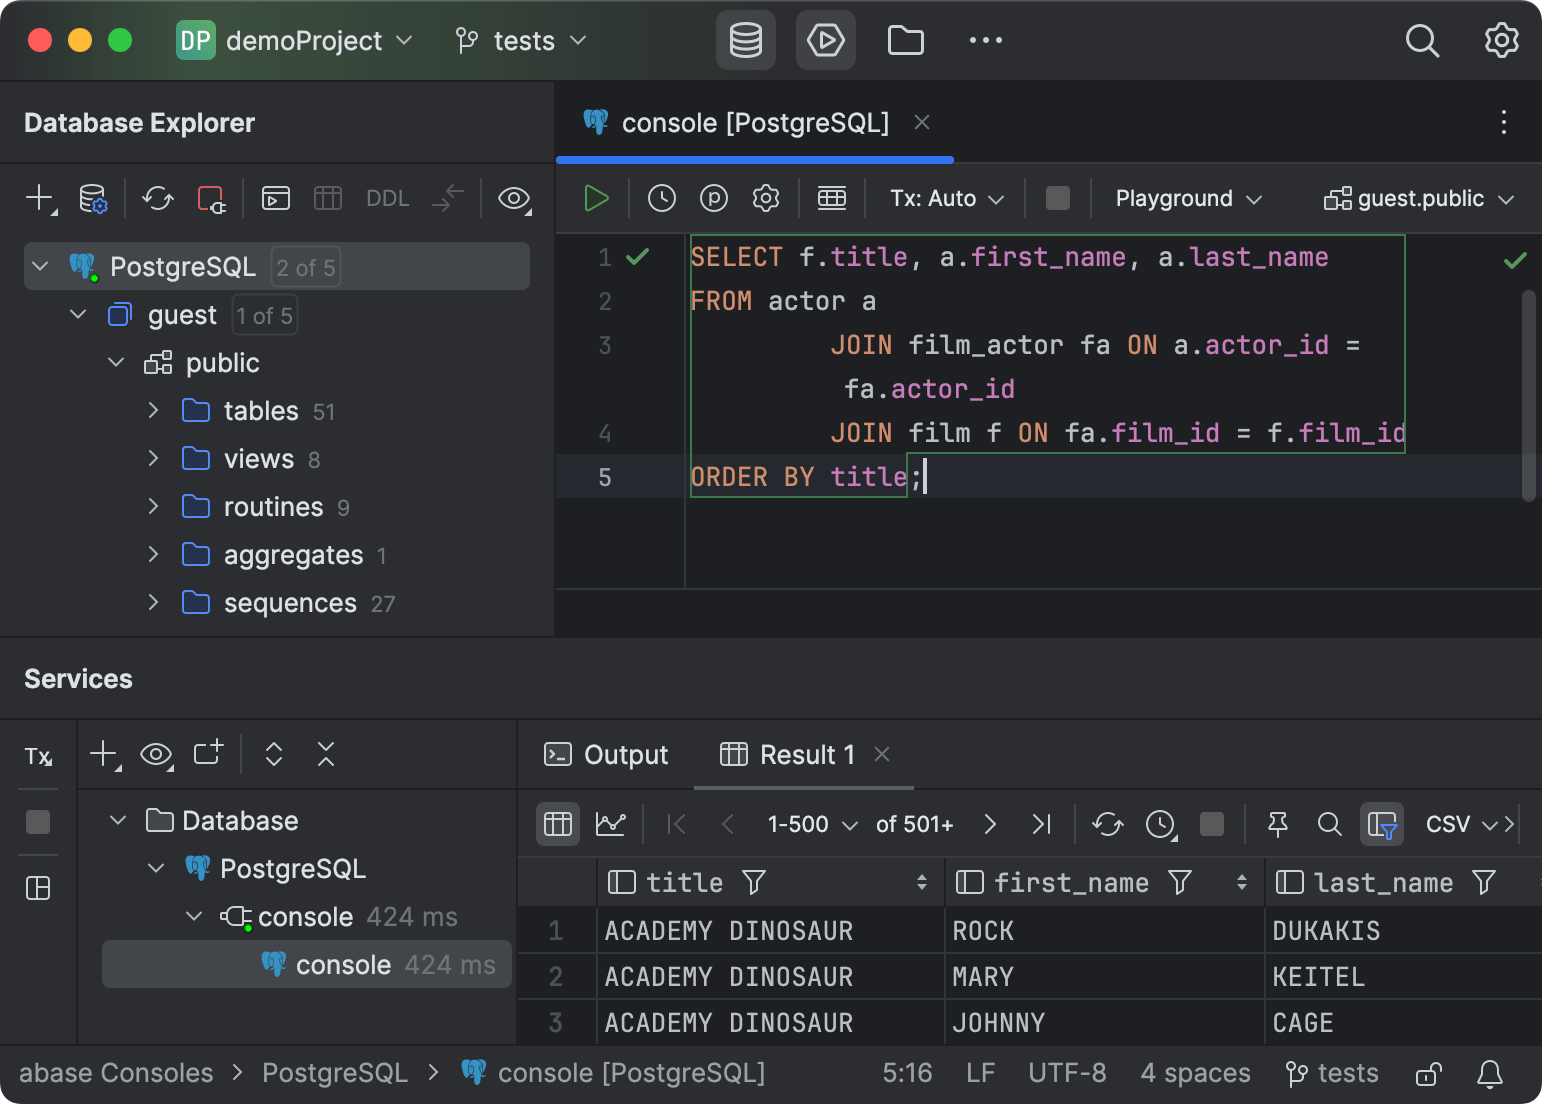Open query execution history in console toolbar
1542x1104 pixels.
(x=660, y=198)
